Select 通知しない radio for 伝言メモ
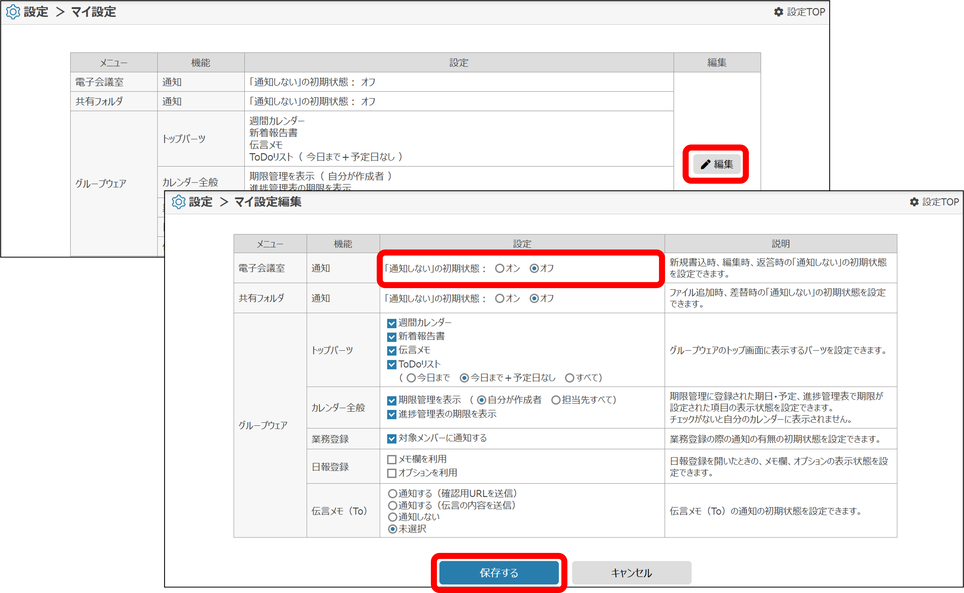Viewport: 964px width, 593px height. point(392,518)
